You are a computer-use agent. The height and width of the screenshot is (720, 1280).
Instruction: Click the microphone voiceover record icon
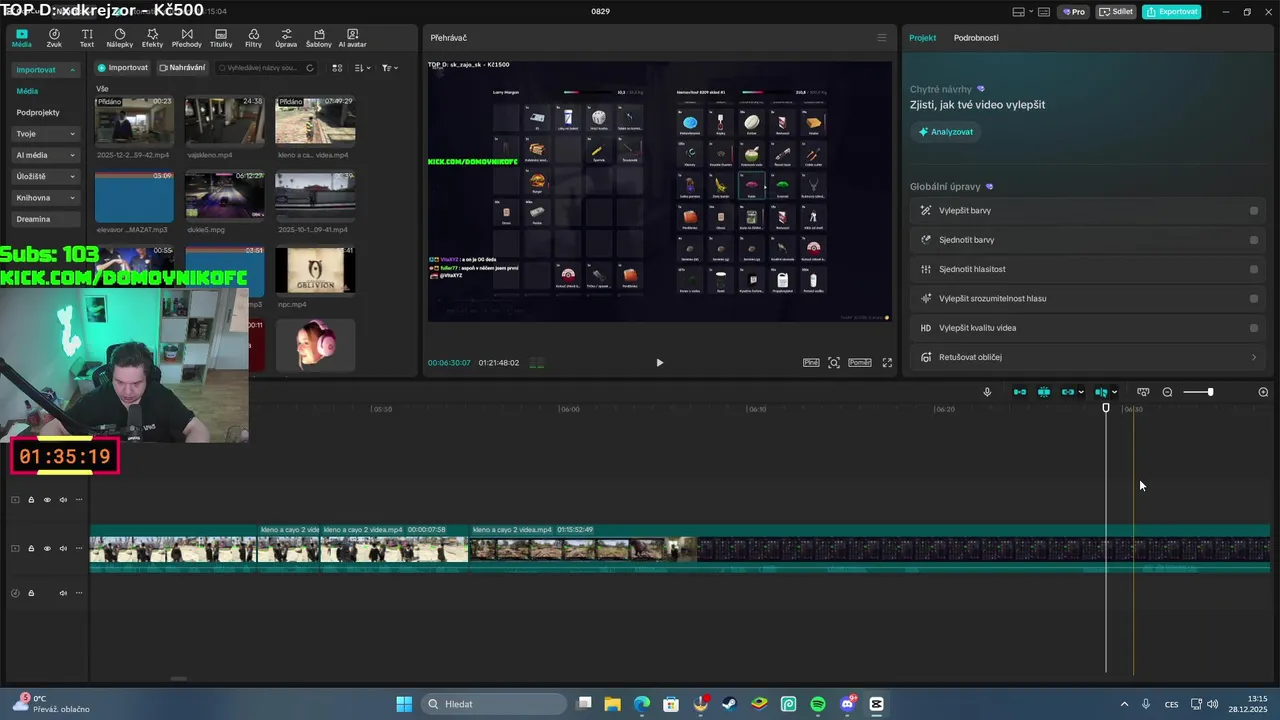tap(987, 392)
